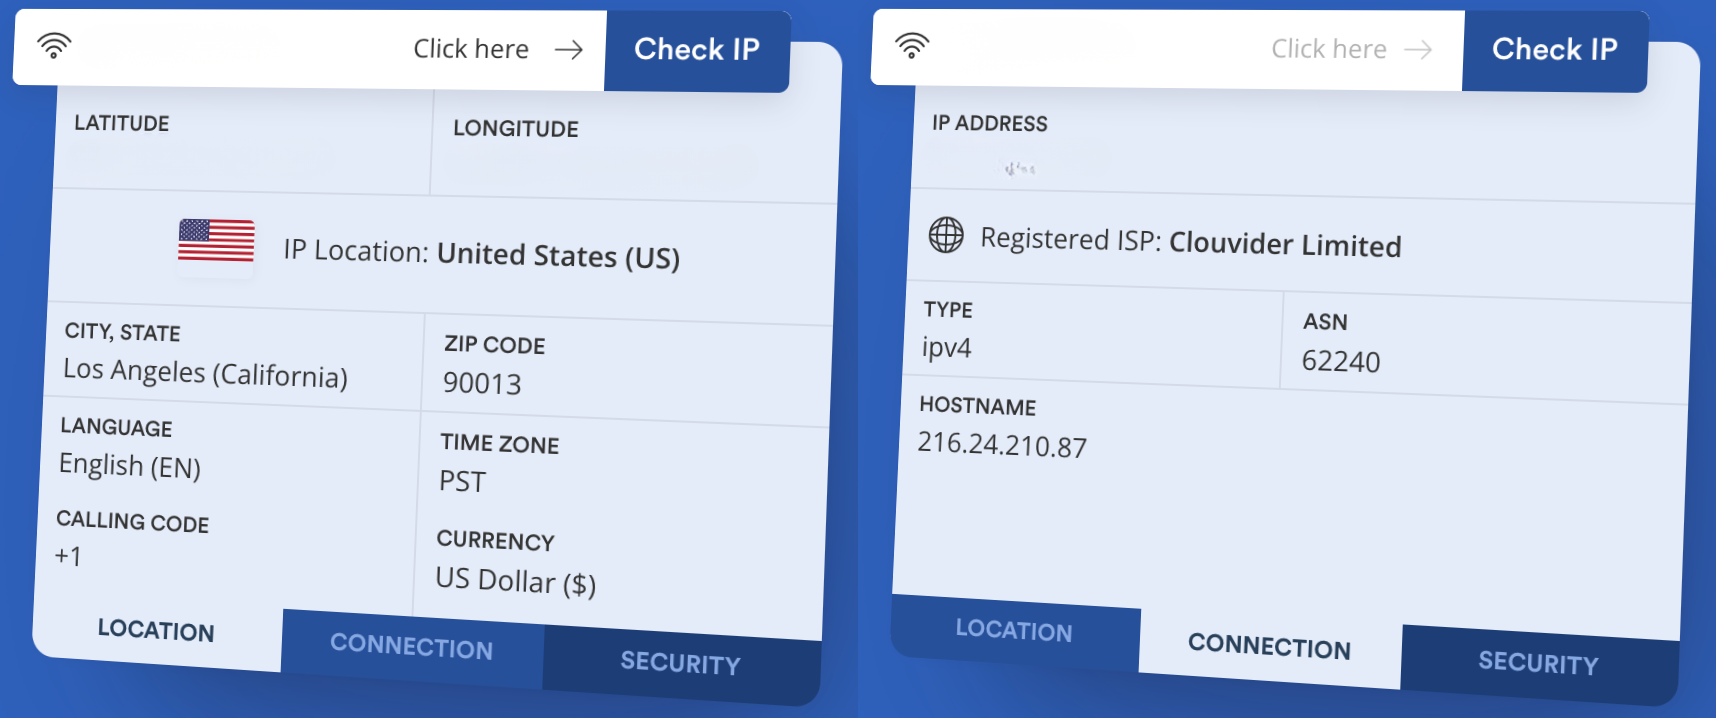1716x718 pixels.
Task: Open the Security tab on left card
Action: [680, 663]
